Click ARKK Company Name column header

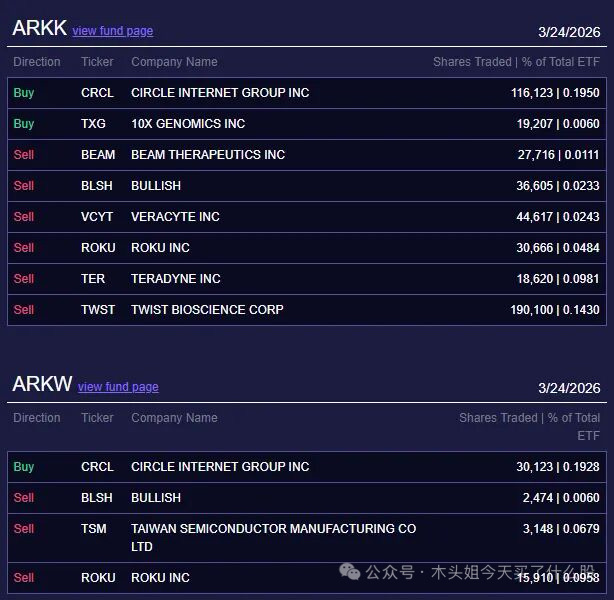point(174,62)
